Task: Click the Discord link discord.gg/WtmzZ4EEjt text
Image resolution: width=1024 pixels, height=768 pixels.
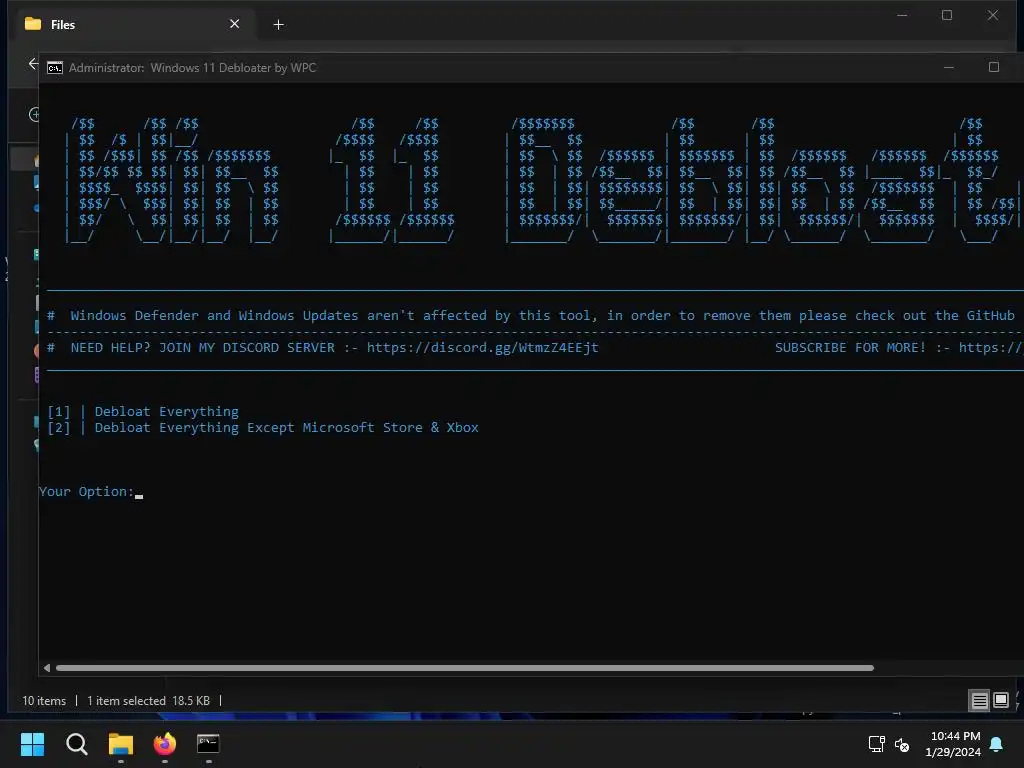Action: (482, 347)
